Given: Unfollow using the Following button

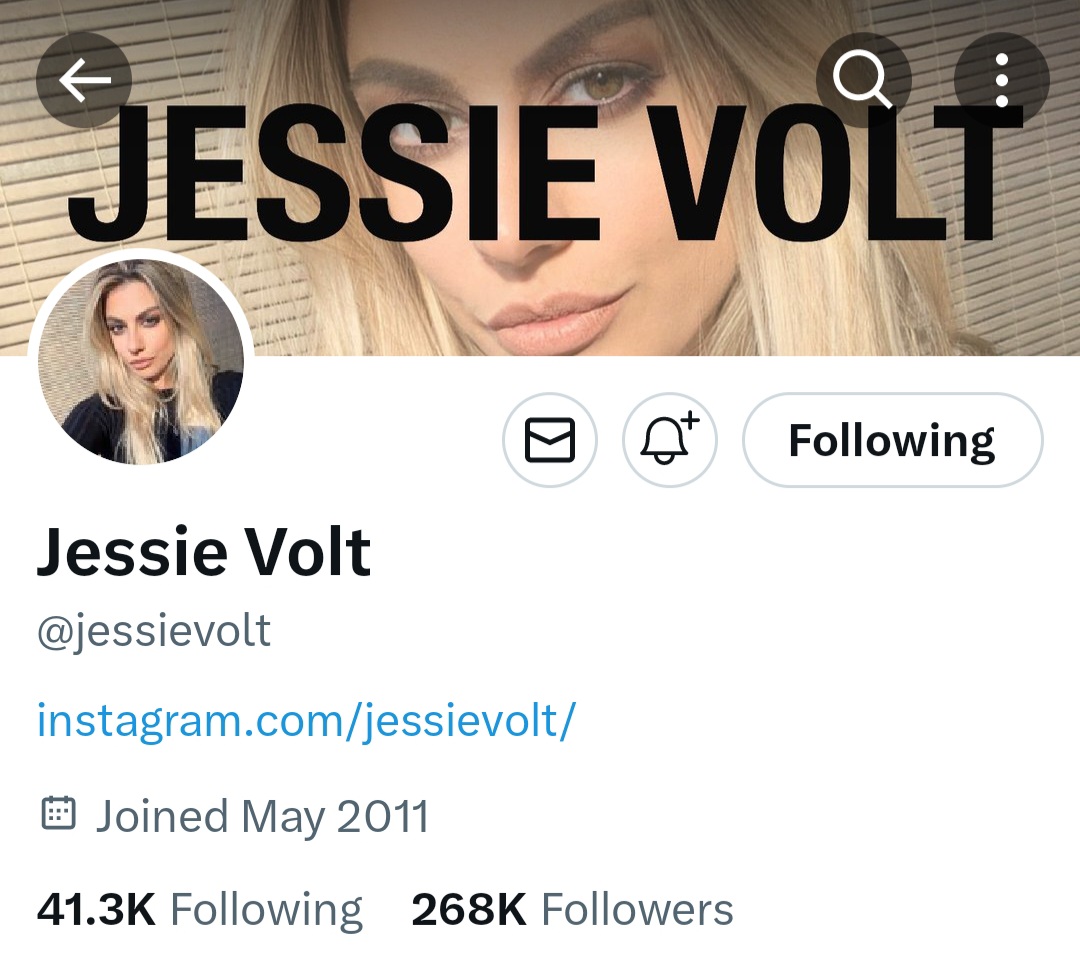Looking at the screenshot, I should 893,440.
